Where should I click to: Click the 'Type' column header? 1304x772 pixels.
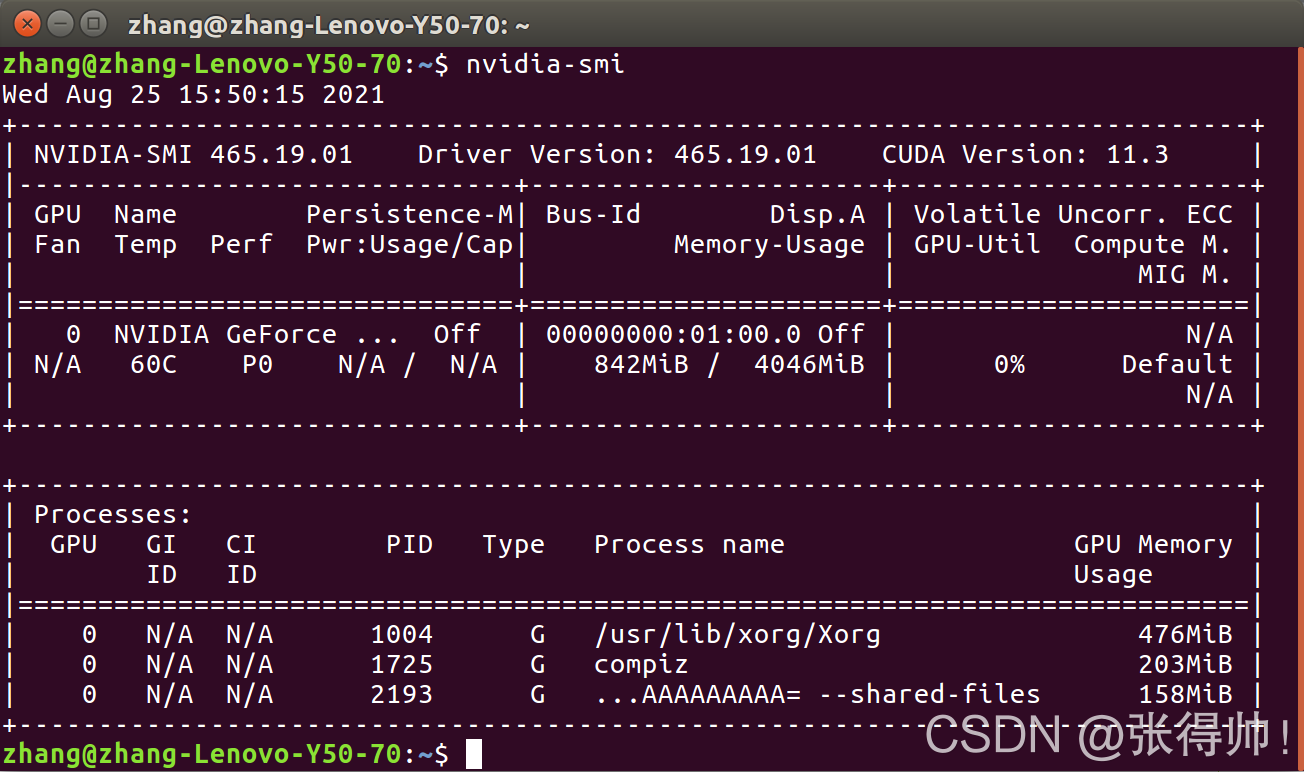click(513, 545)
